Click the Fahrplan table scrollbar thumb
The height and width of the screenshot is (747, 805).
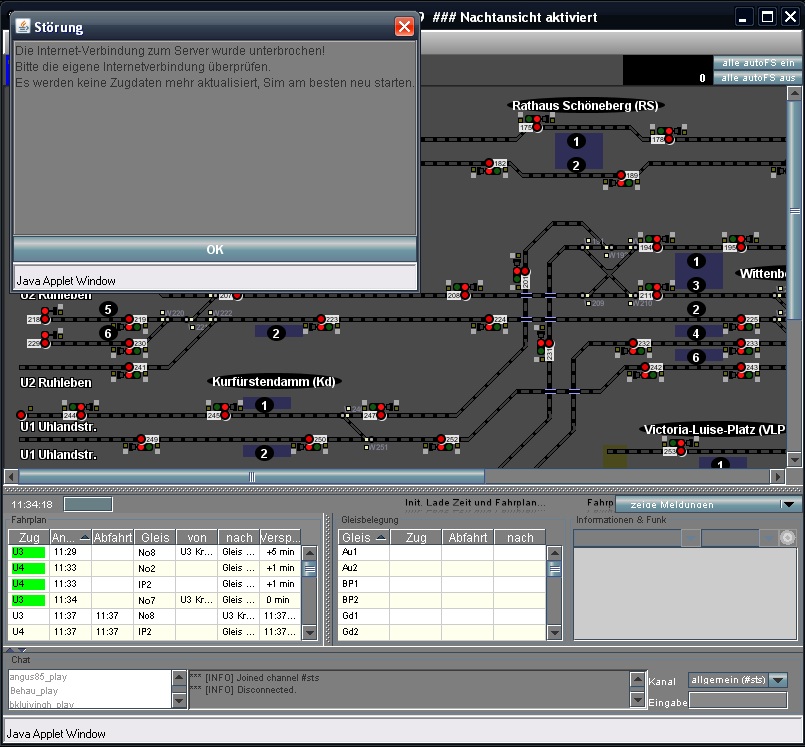click(x=310, y=569)
